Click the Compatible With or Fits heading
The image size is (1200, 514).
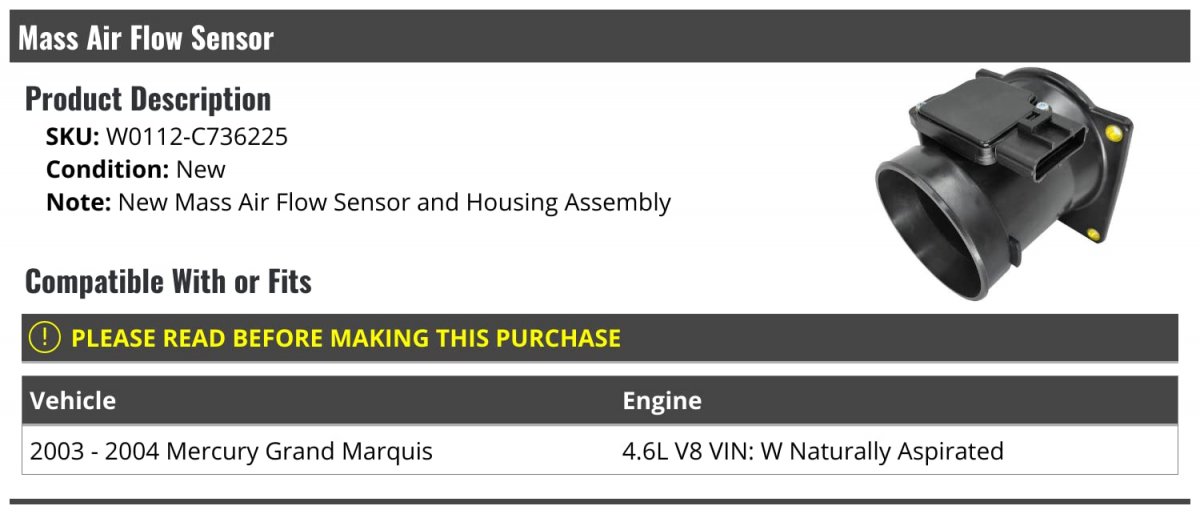coord(168,282)
